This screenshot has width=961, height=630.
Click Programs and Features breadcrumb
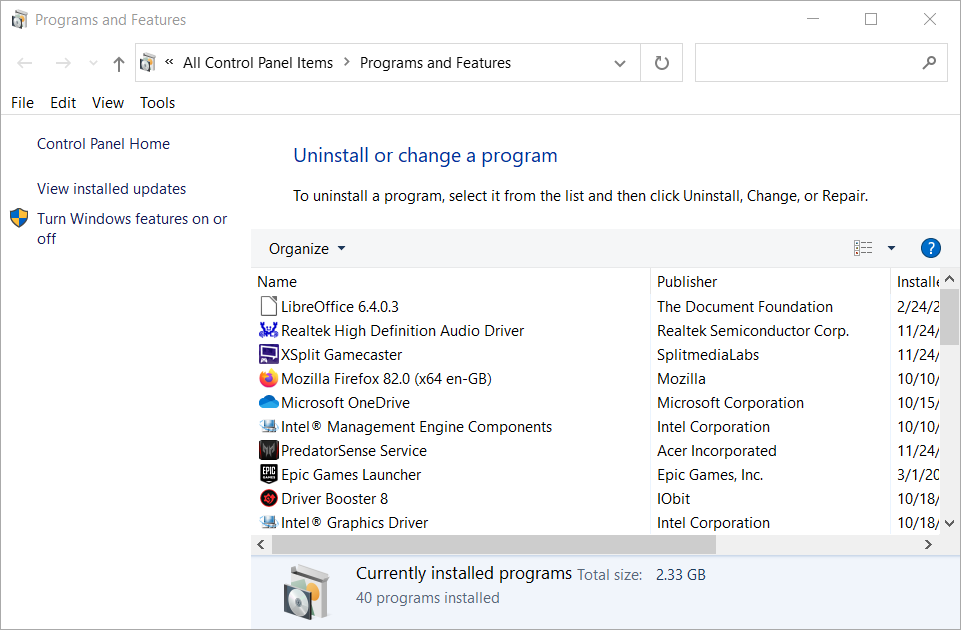point(435,63)
